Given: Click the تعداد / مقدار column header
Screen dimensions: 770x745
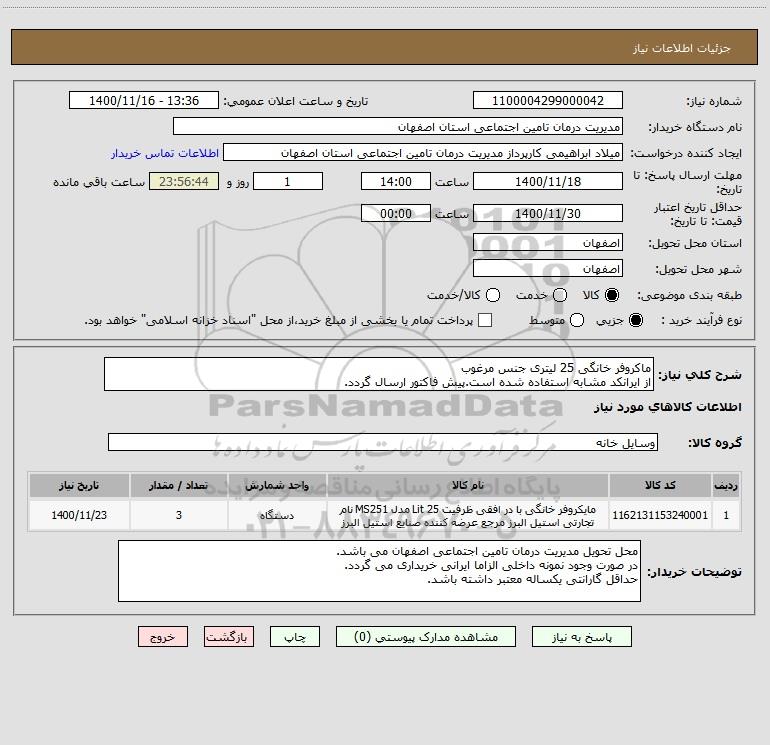Looking at the screenshot, I should pyautogui.click(x=179, y=486).
